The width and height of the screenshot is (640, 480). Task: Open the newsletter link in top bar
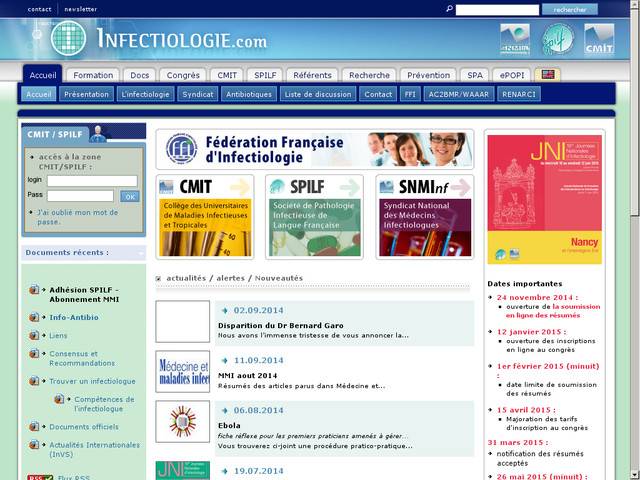coord(80,9)
